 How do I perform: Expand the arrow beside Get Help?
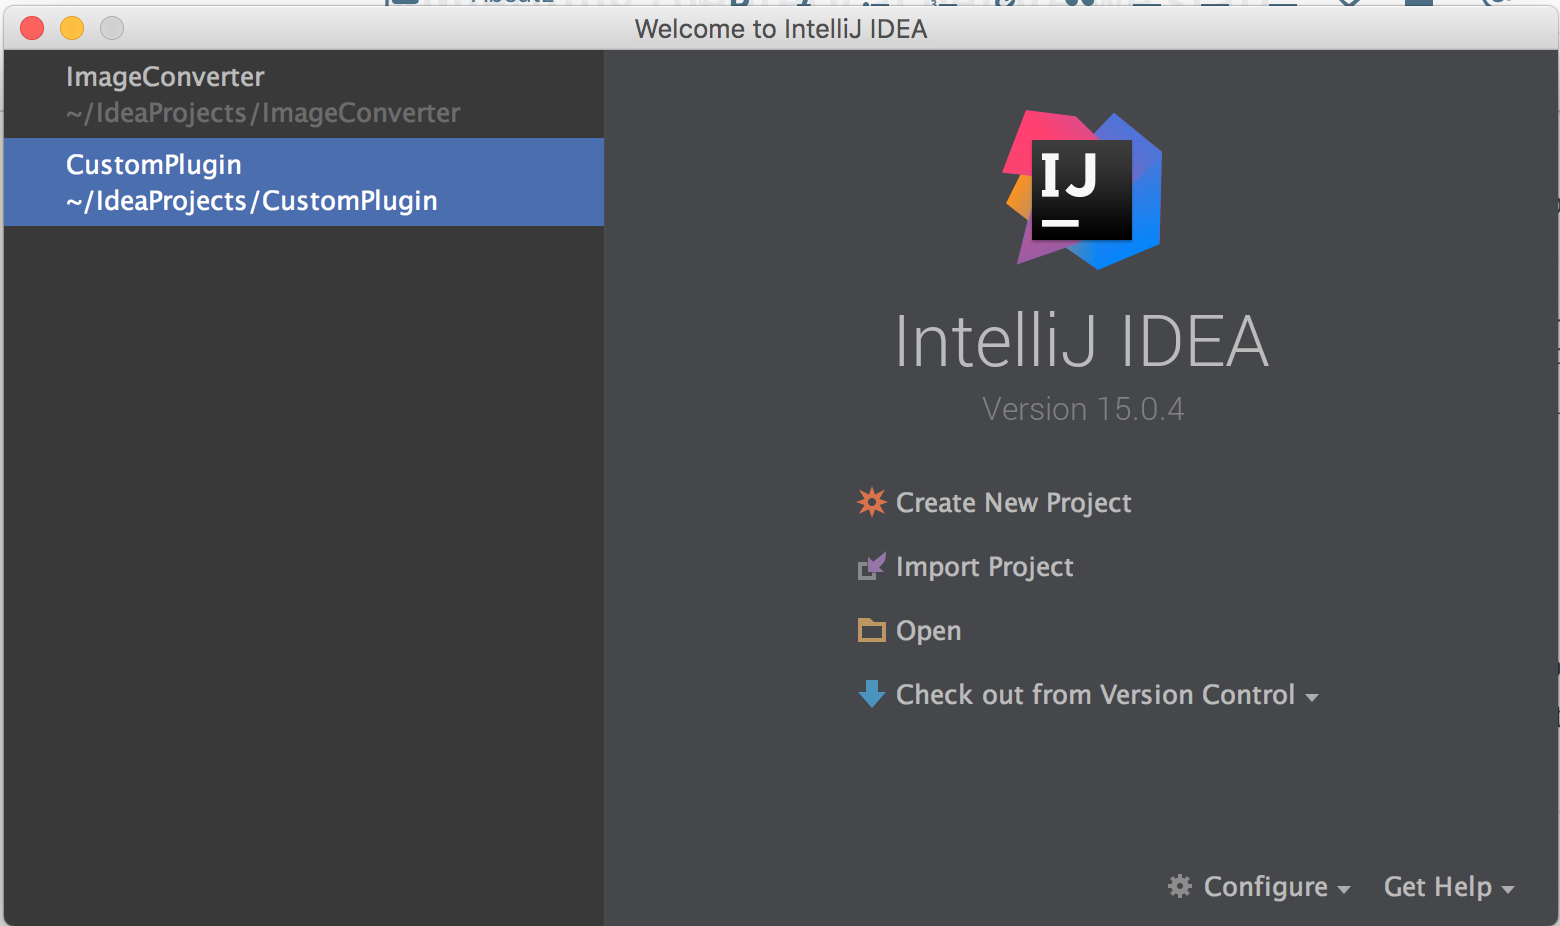click(x=1507, y=890)
